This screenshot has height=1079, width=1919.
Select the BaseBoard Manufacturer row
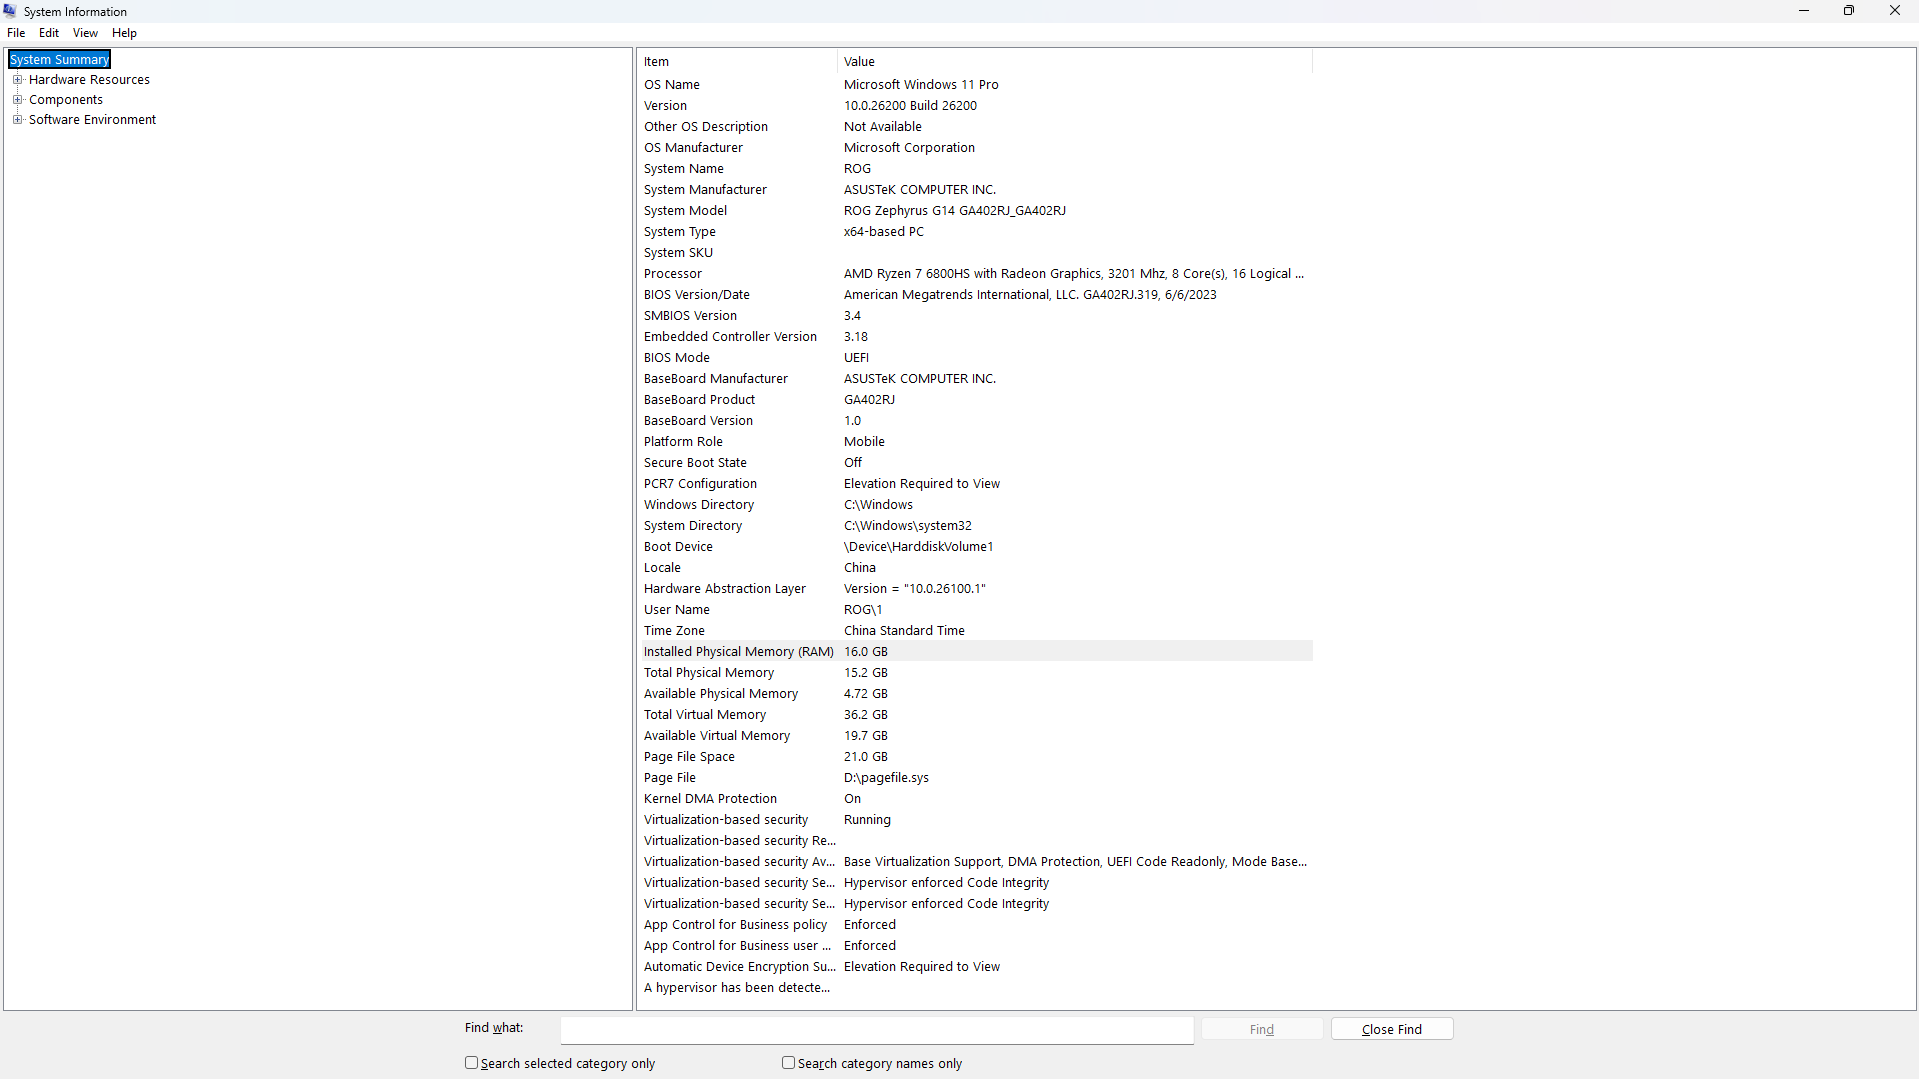click(975, 379)
